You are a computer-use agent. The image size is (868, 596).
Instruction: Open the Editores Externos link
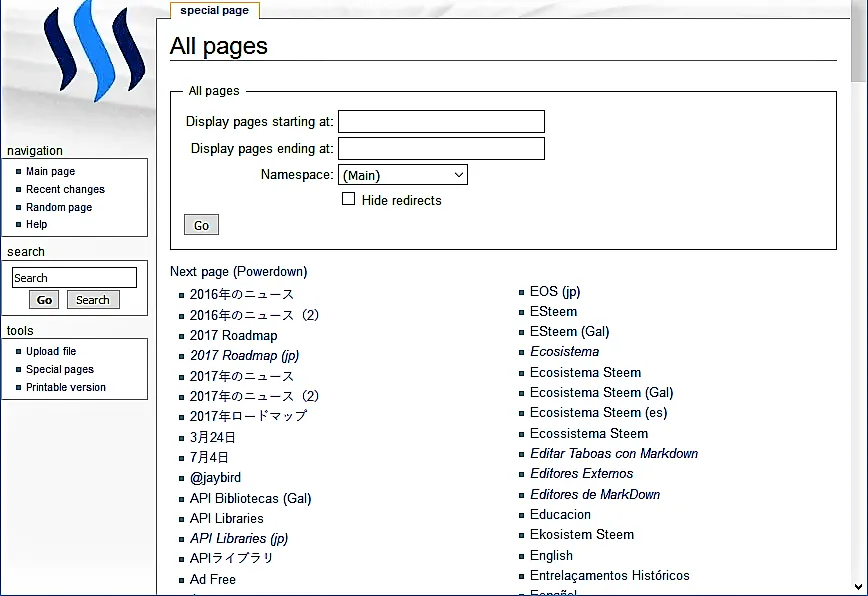click(581, 474)
